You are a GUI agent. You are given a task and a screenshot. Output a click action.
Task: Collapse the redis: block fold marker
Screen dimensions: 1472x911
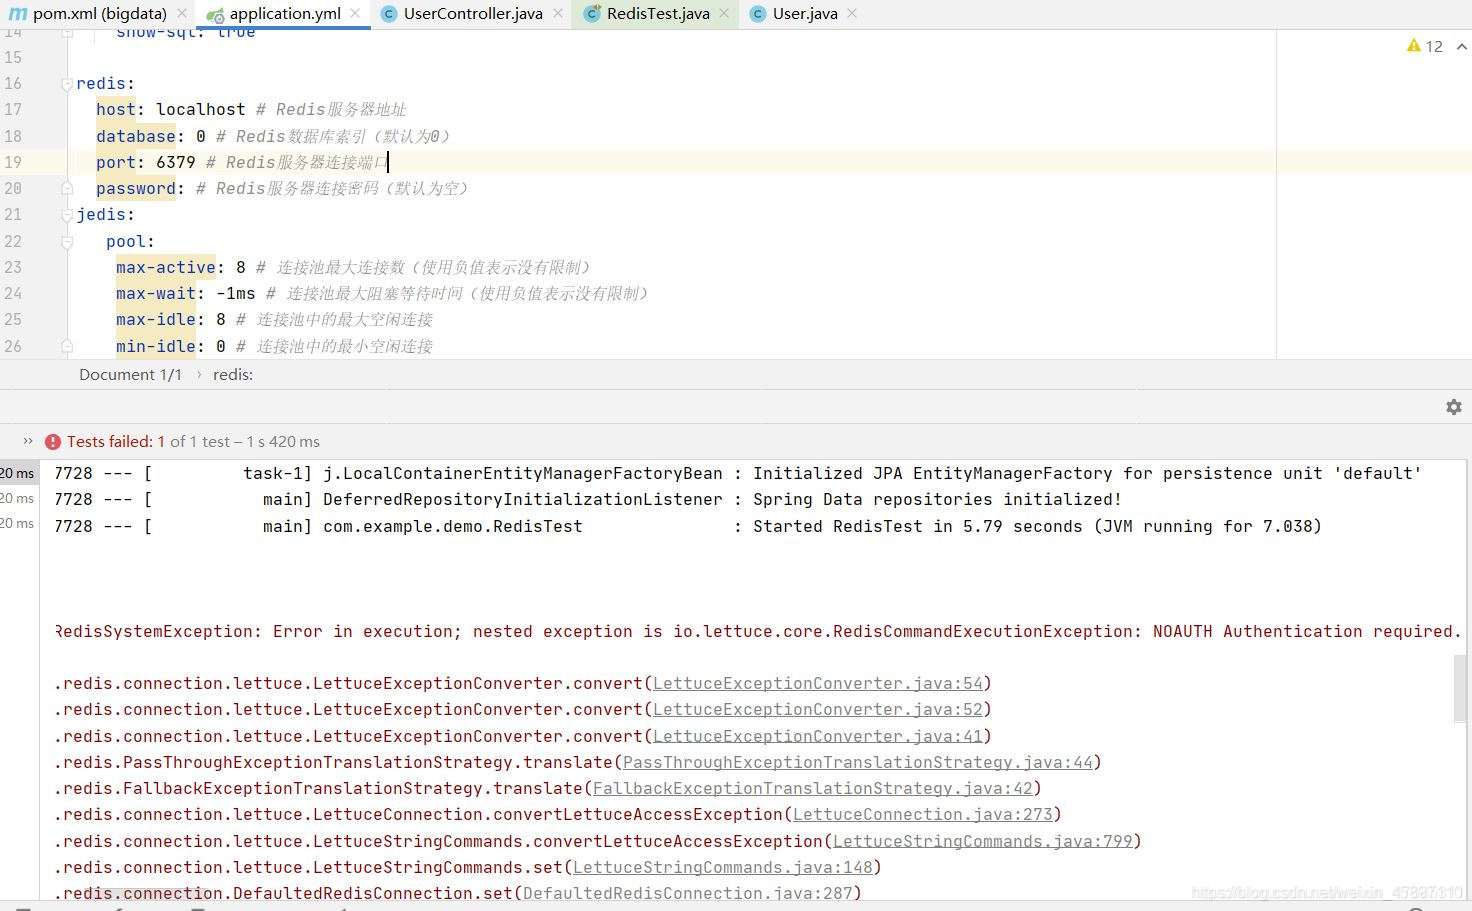[x=67, y=84]
